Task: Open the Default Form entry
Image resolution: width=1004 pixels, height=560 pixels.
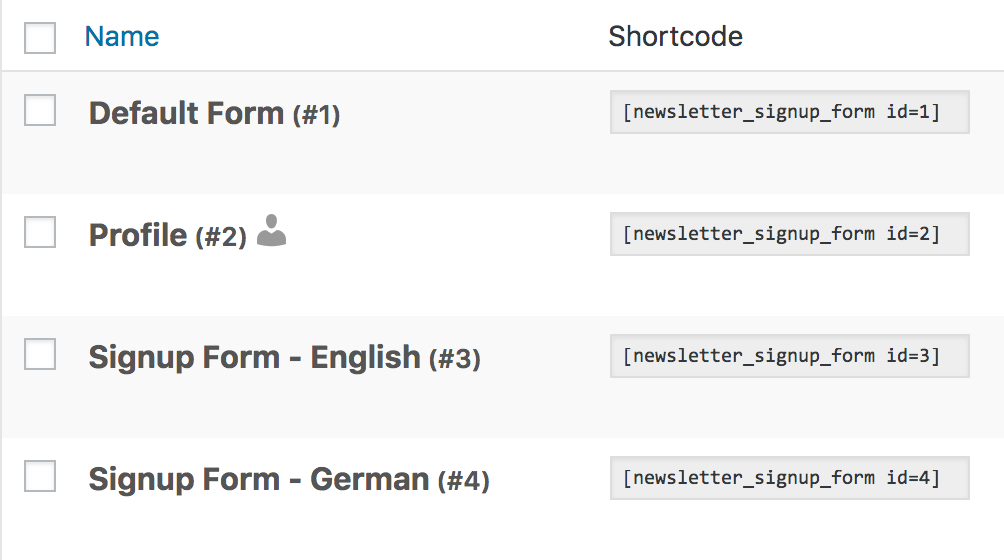Action: click(186, 113)
